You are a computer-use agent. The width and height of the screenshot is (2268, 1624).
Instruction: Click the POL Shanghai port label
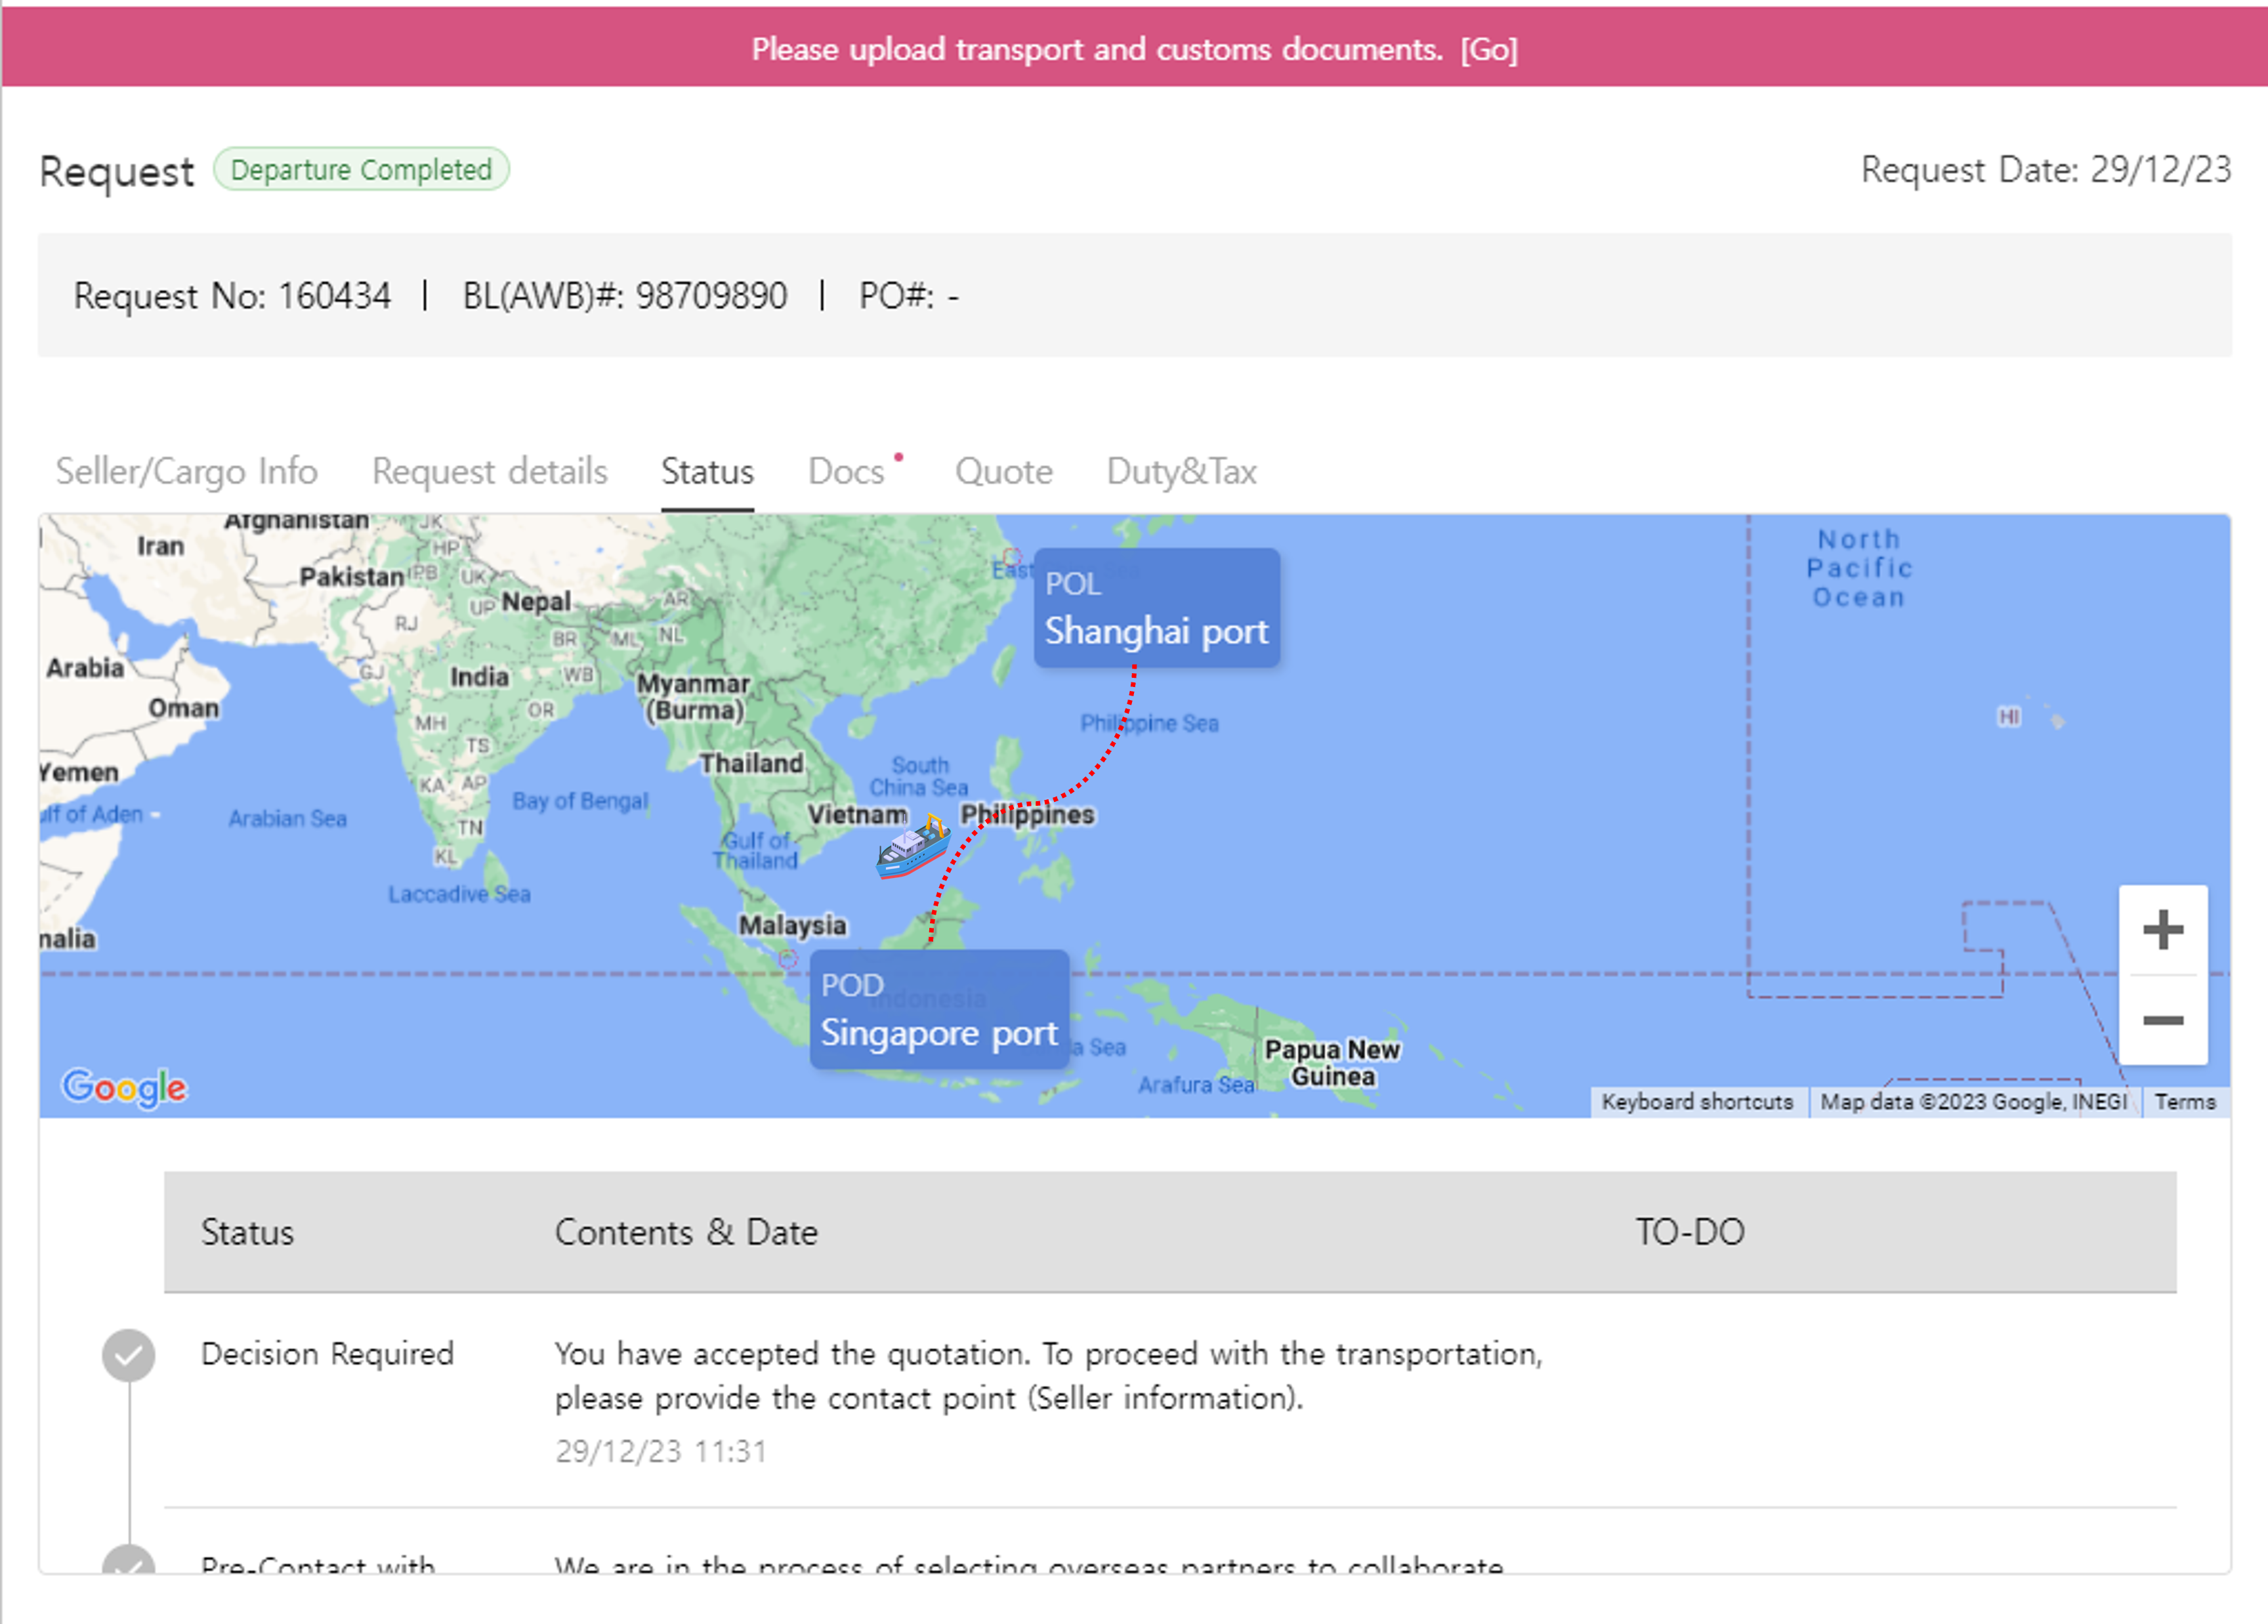[x=1156, y=608]
